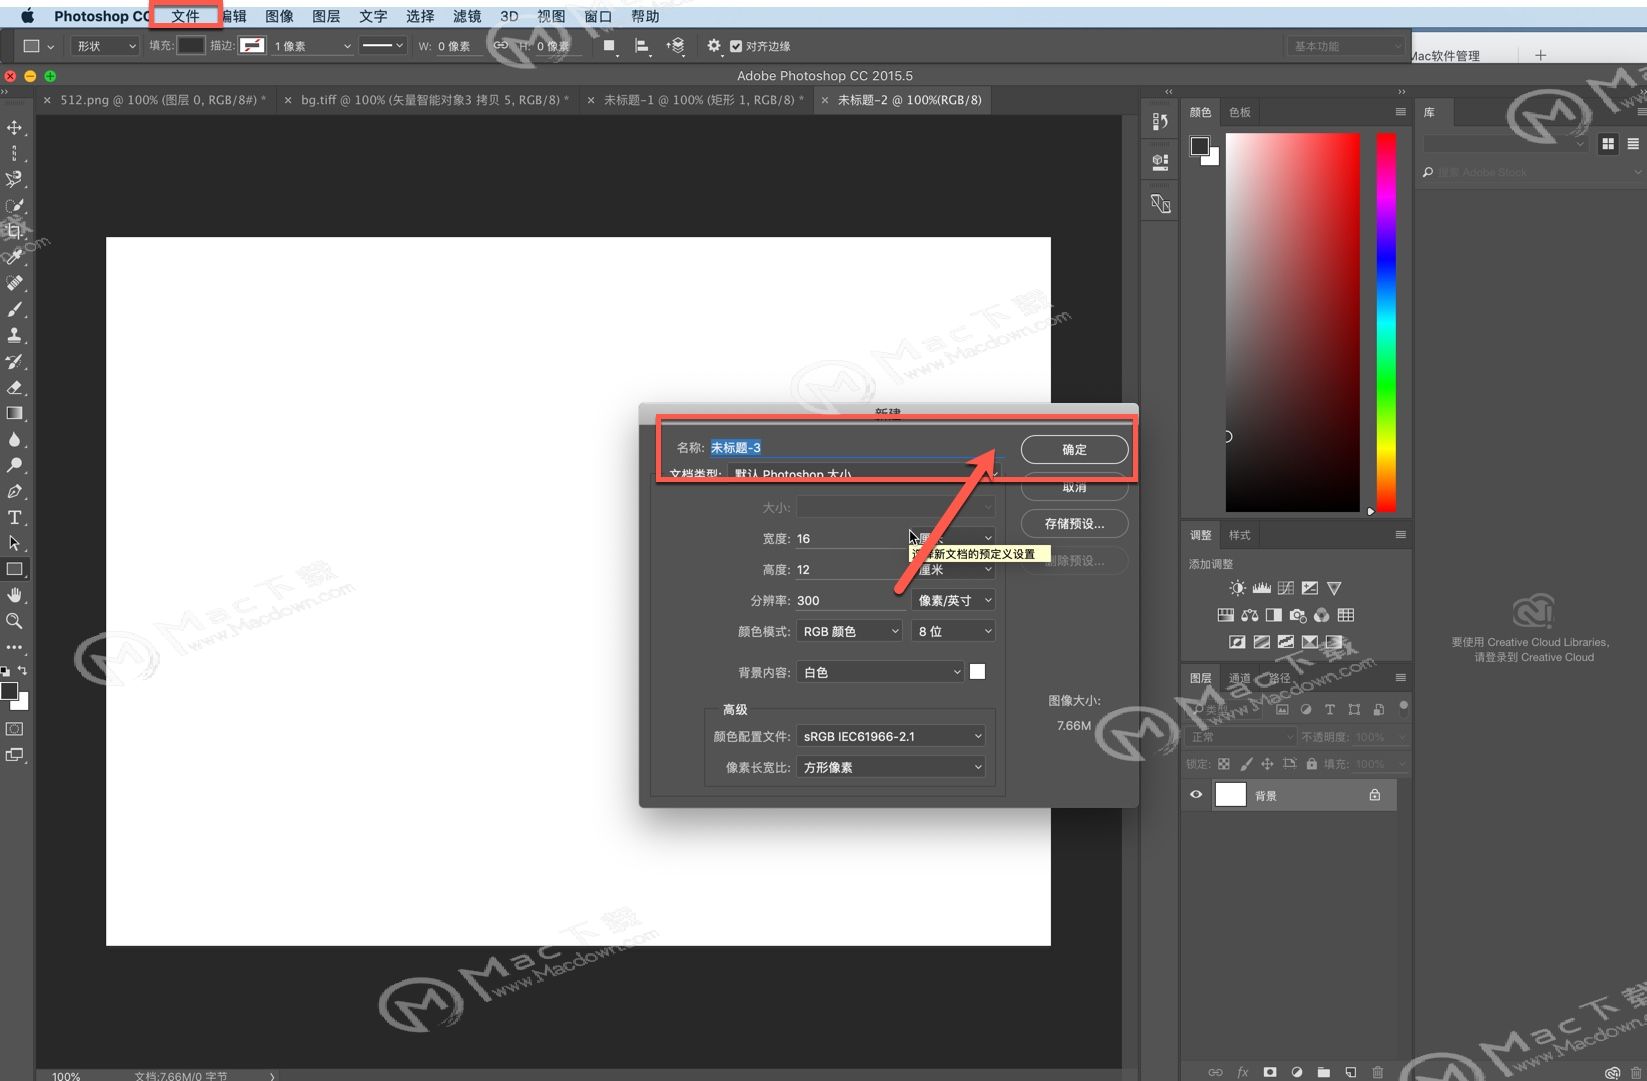Click the 名称 name input field
The width and height of the screenshot is (1647, 1081).
pos(857,447)
